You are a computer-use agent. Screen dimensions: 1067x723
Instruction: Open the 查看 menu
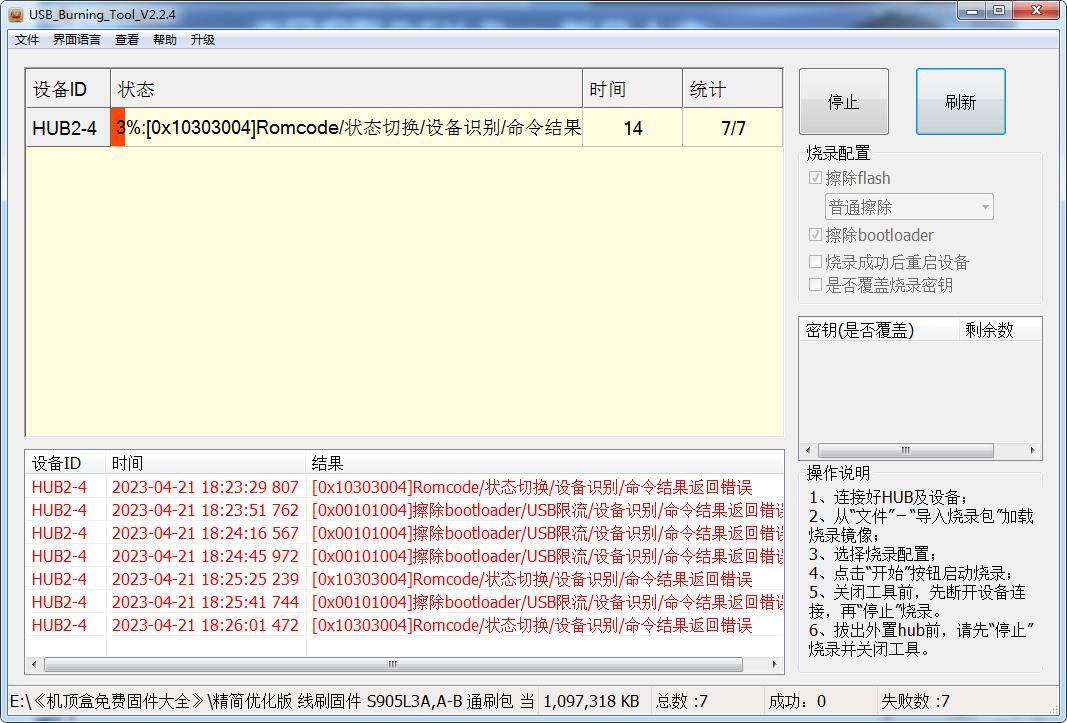pyautogui.click(x=127, y=39)
